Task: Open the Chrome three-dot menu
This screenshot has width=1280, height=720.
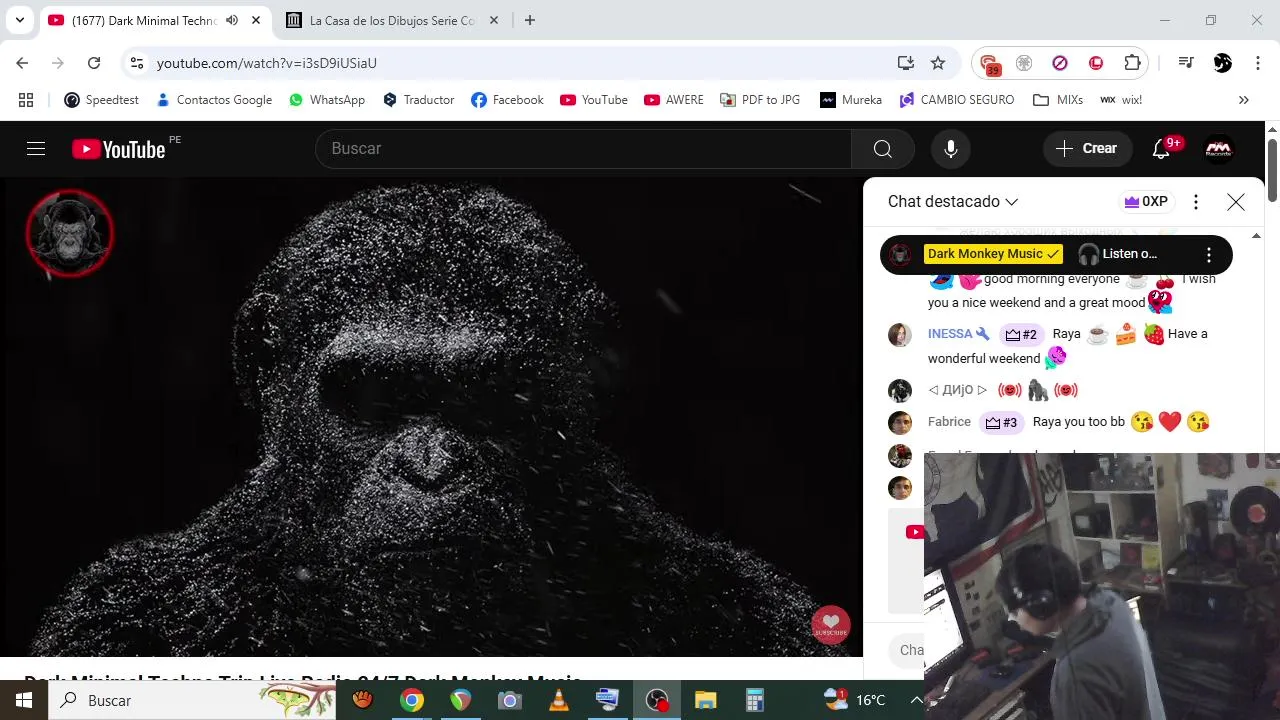Action: pos(1256,63)
